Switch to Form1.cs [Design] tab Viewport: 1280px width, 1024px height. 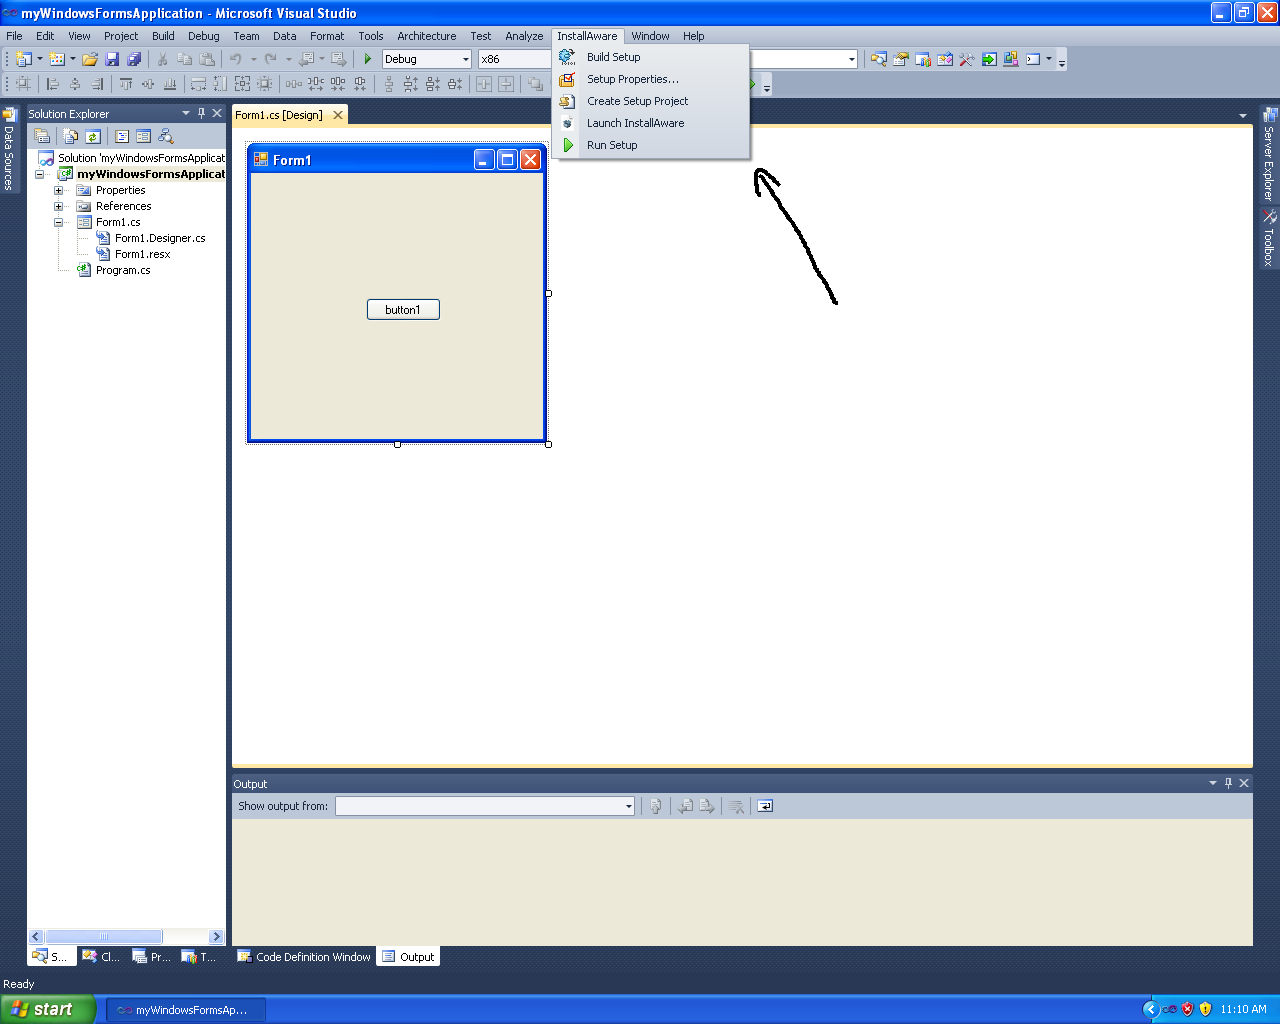[x=279, y=115]
